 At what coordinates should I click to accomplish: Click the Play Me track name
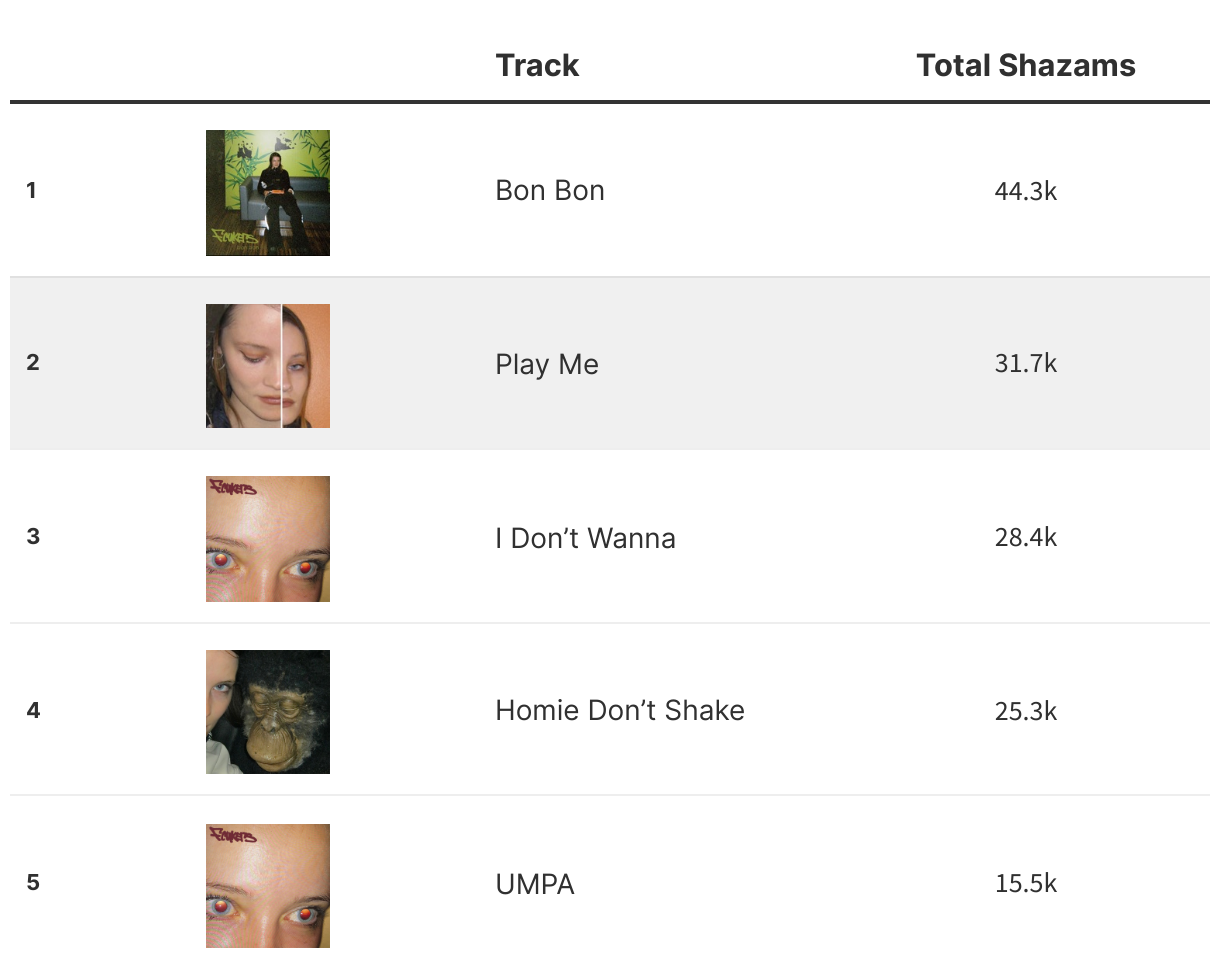coord(547,364)
